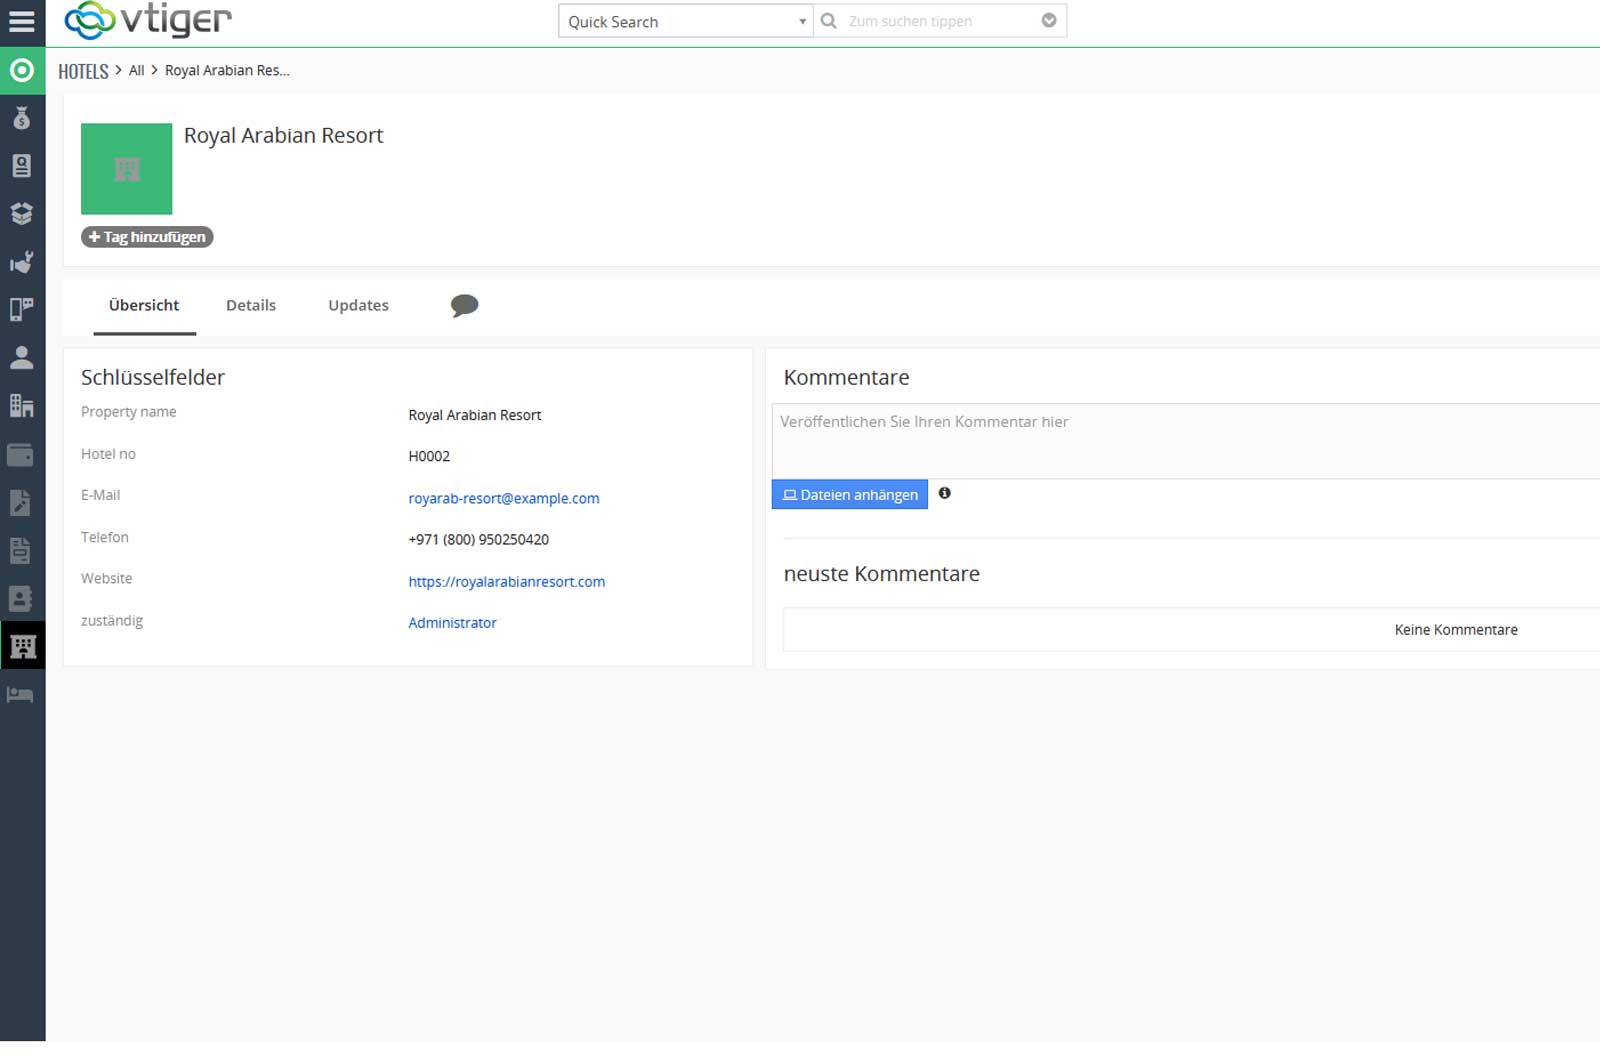Switch to the Updates tab
The width and height of the screenshot is (1600, 1064).
click(358, 306)
